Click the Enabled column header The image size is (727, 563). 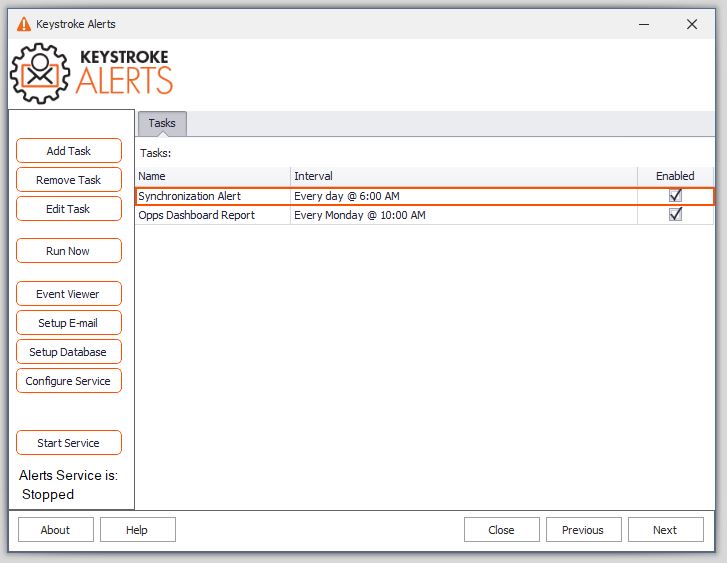tap(675, 176)
